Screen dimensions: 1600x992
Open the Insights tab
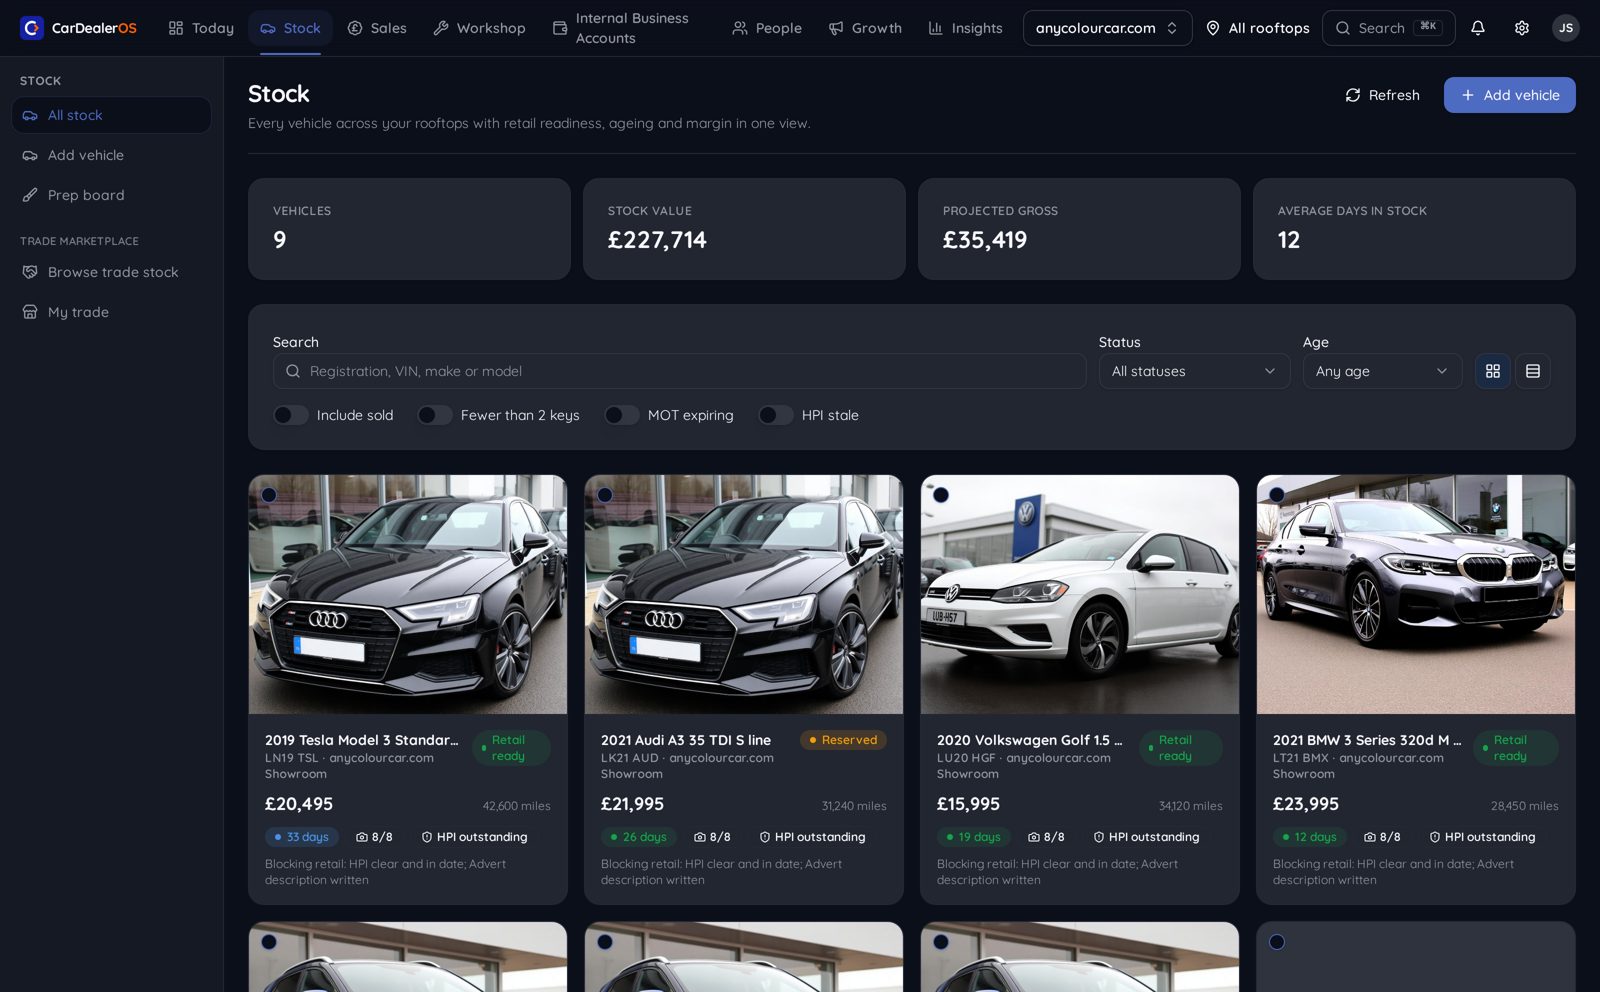click(x=965, y=28)
